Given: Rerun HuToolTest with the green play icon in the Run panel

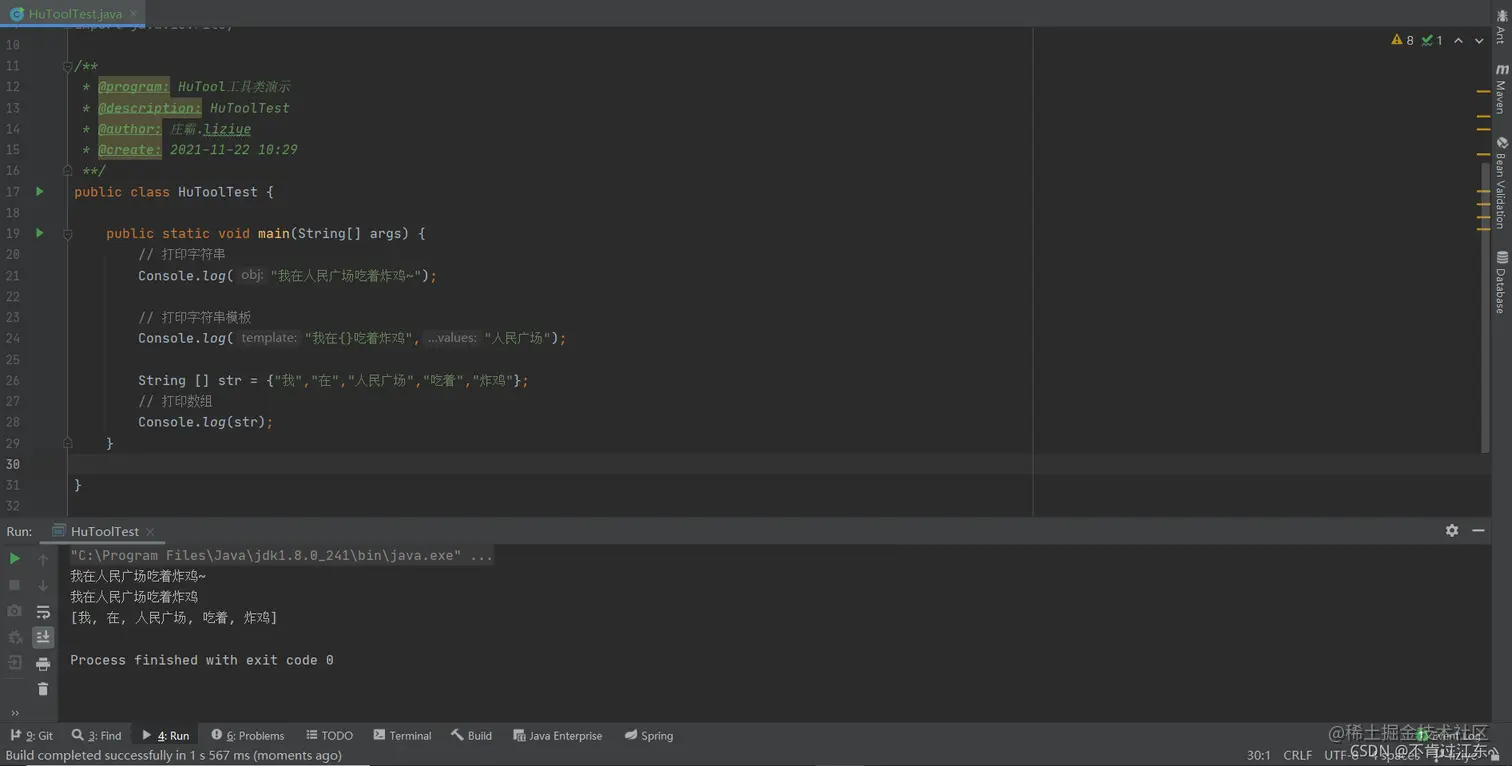Looking at the screenshot, I should (14, 559).
